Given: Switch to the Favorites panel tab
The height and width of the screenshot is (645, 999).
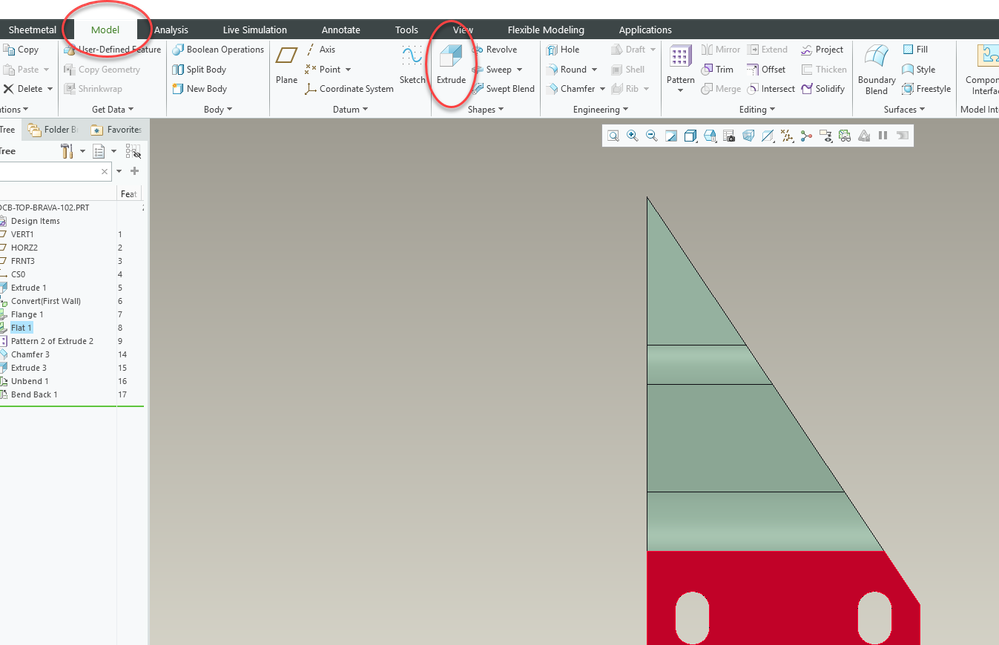Looking at the screenshot, I should [116, 130].
